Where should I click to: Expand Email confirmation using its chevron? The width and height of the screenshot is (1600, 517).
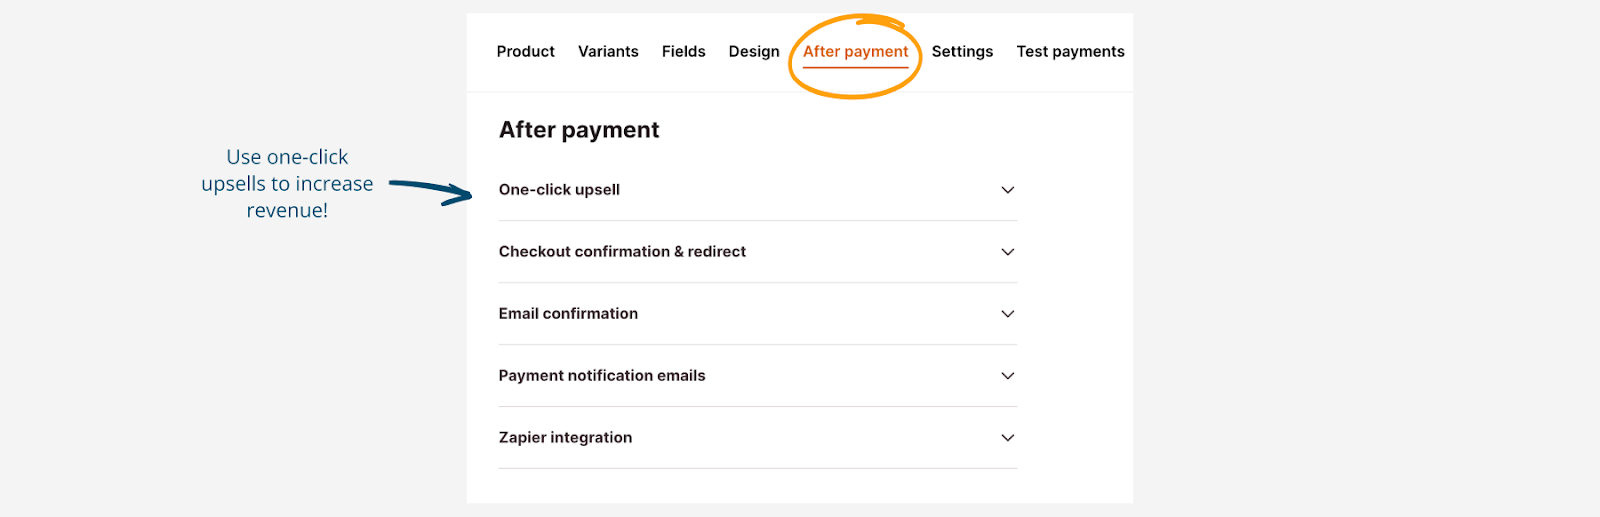1008,314
